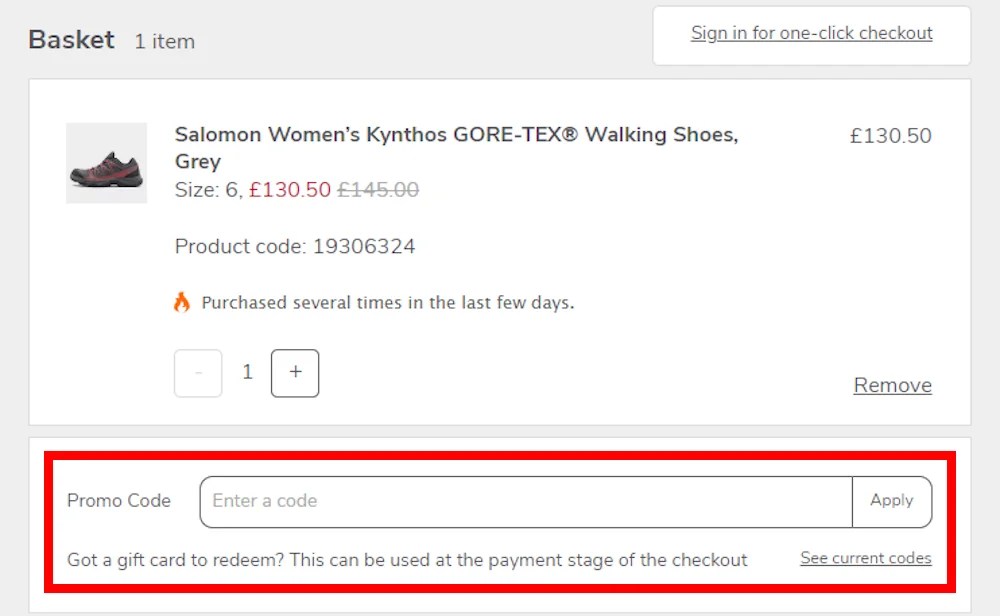Click the 'Size: 6' text
This screenshot has width=1000, height=616.
[x=204, y=189]
